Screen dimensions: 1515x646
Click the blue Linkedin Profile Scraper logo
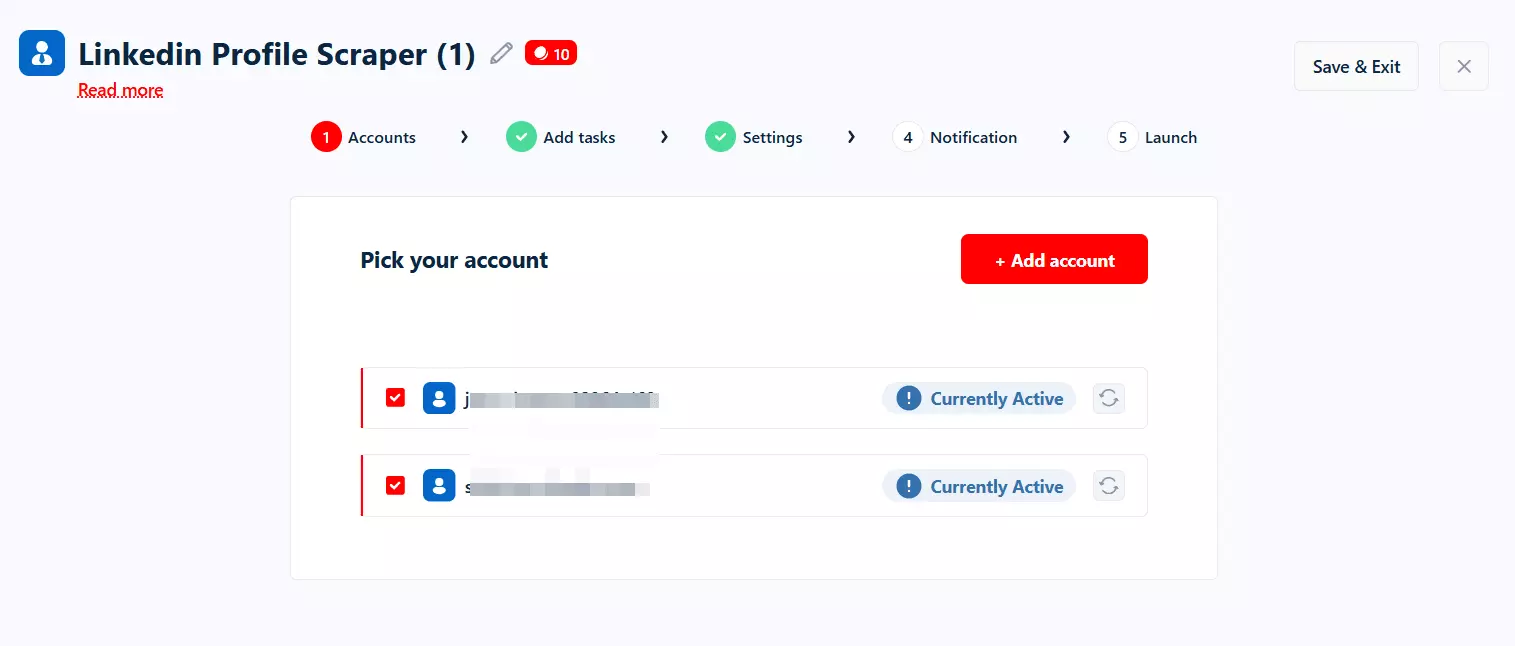click(x=42, y=53)
